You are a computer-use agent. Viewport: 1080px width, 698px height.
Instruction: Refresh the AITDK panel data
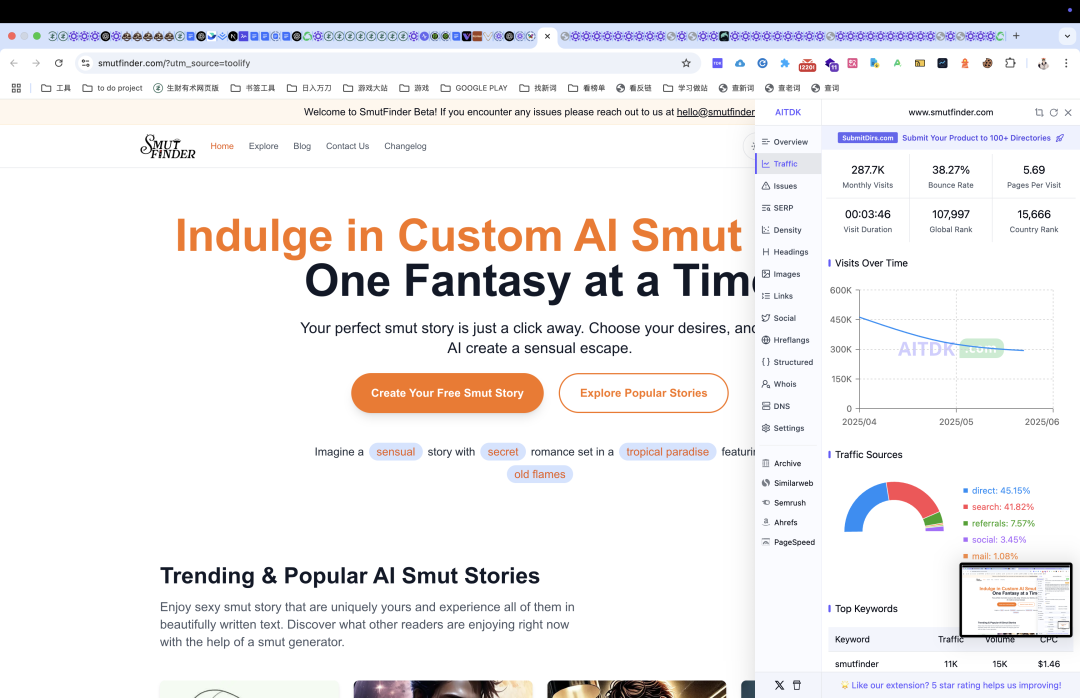tap(1054, 112)
